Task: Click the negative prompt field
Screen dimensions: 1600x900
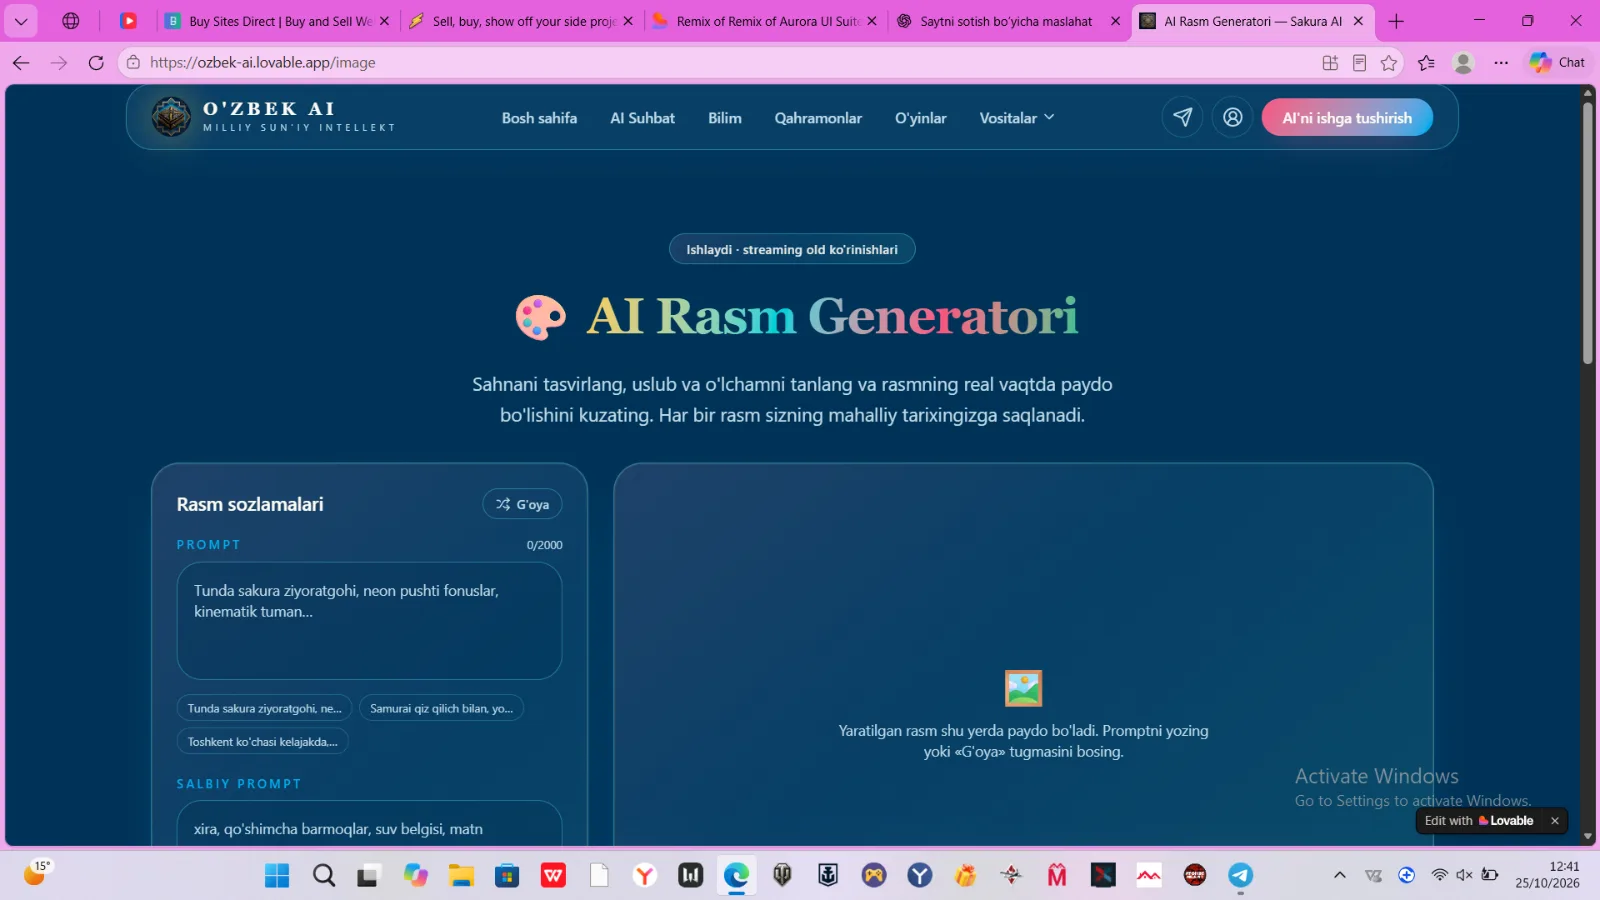Action: 369,825
